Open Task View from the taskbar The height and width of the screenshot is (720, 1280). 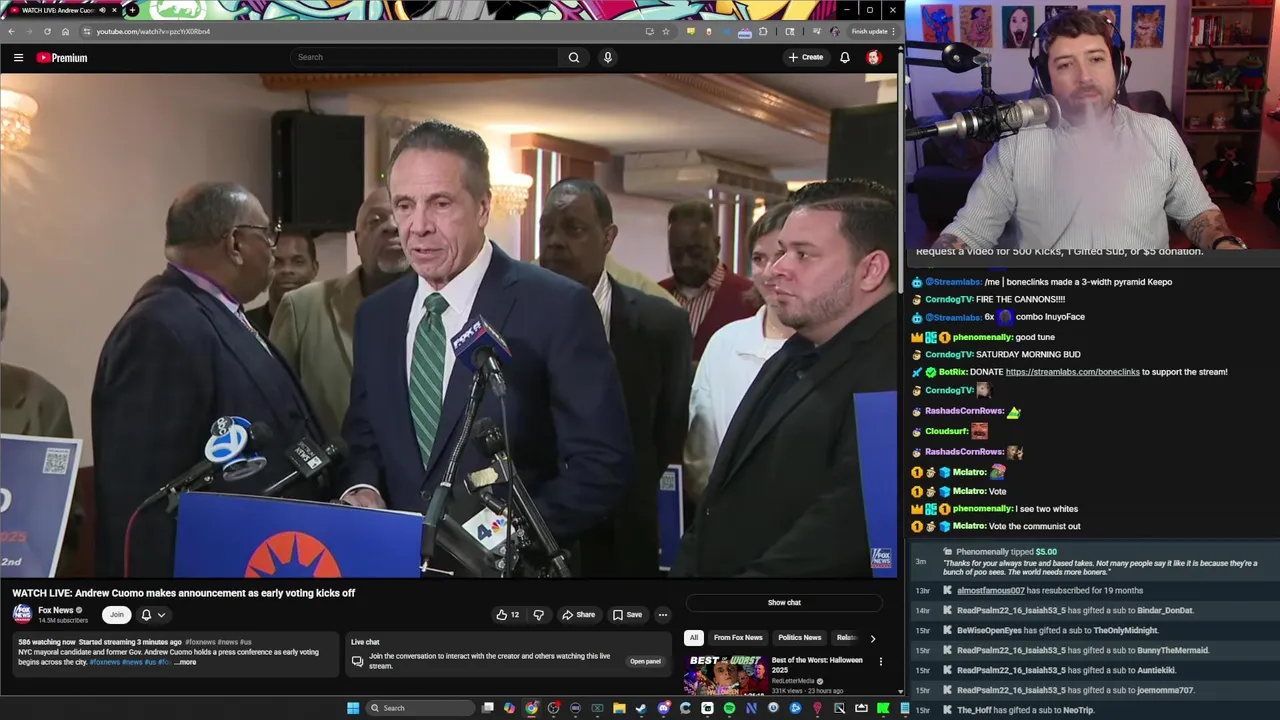pos(487,708)
